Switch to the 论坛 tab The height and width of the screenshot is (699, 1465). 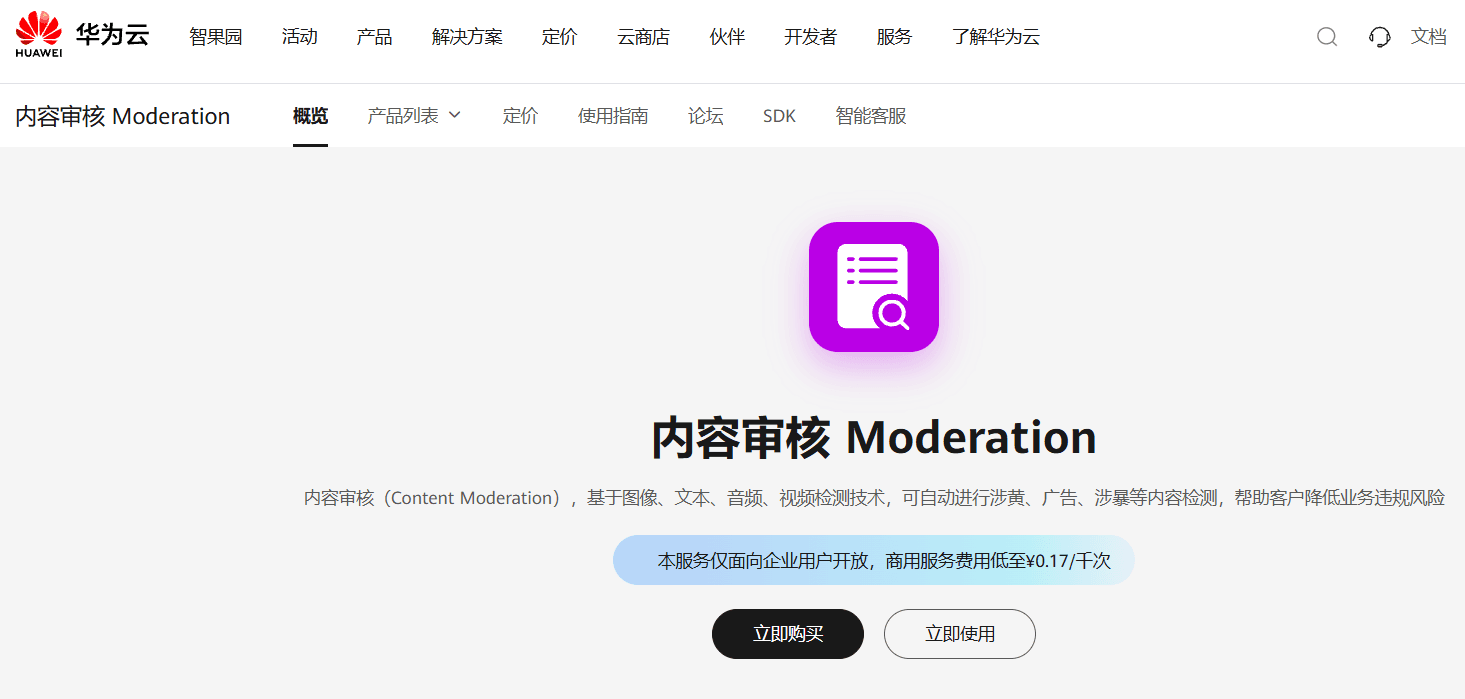tap(705, 116)
